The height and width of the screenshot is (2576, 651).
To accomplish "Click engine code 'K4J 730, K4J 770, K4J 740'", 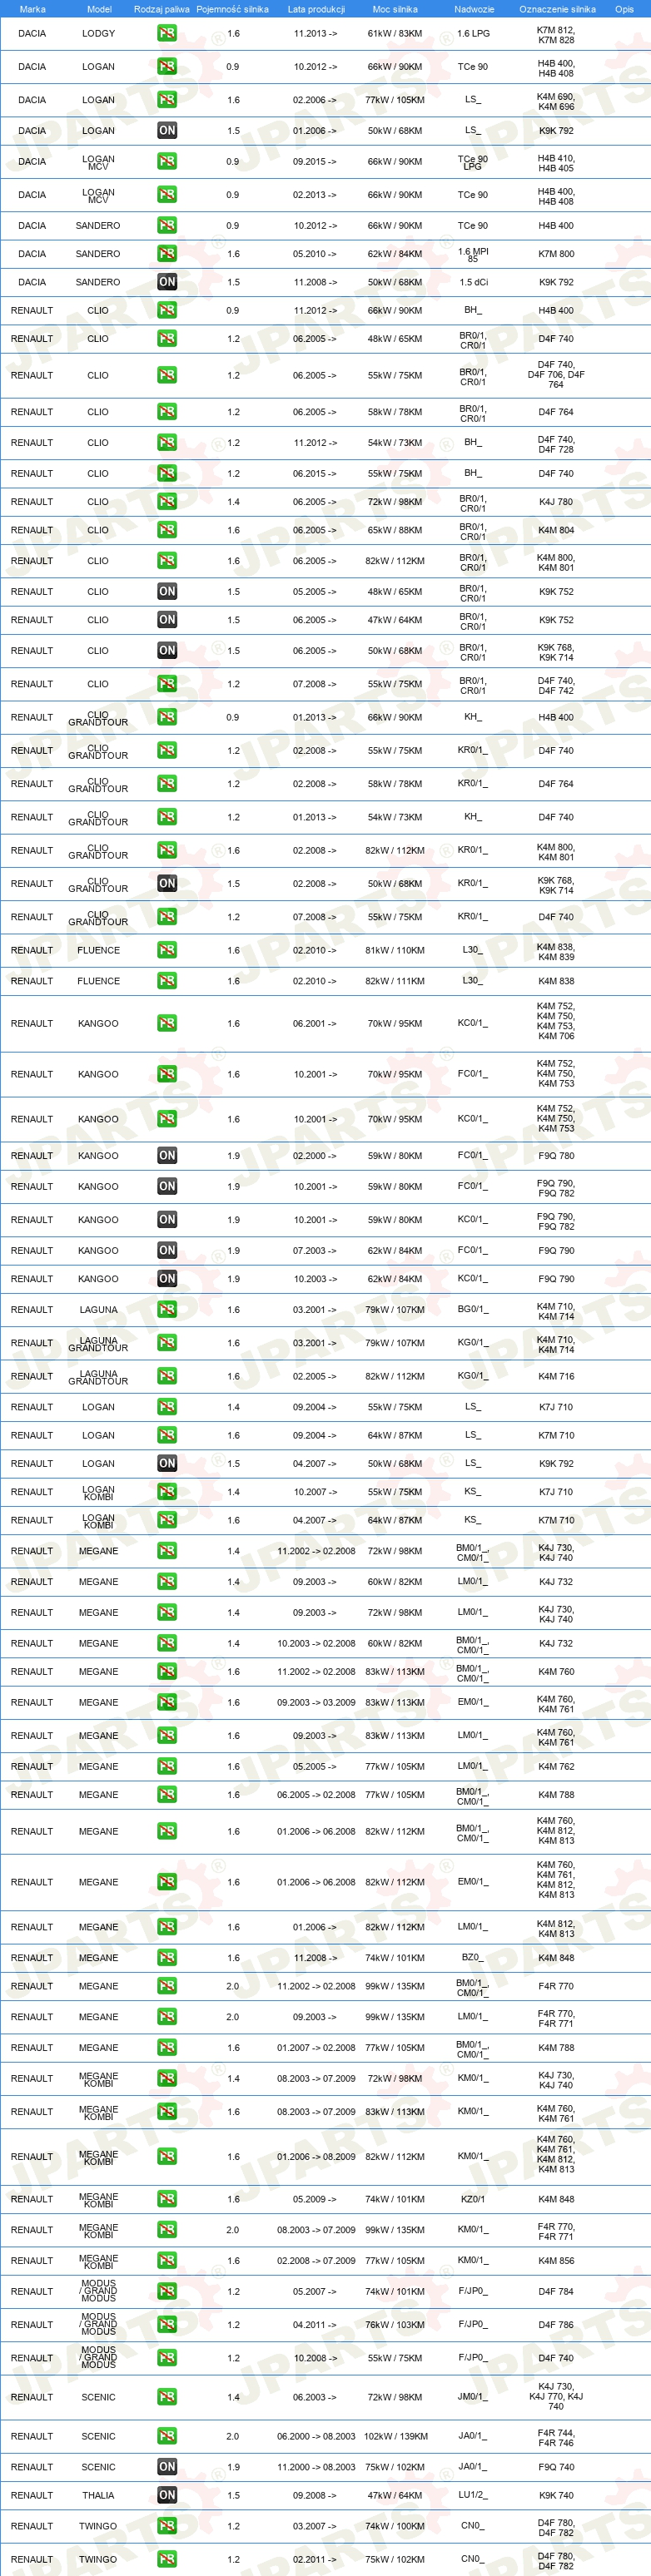I will [556, 2397].
